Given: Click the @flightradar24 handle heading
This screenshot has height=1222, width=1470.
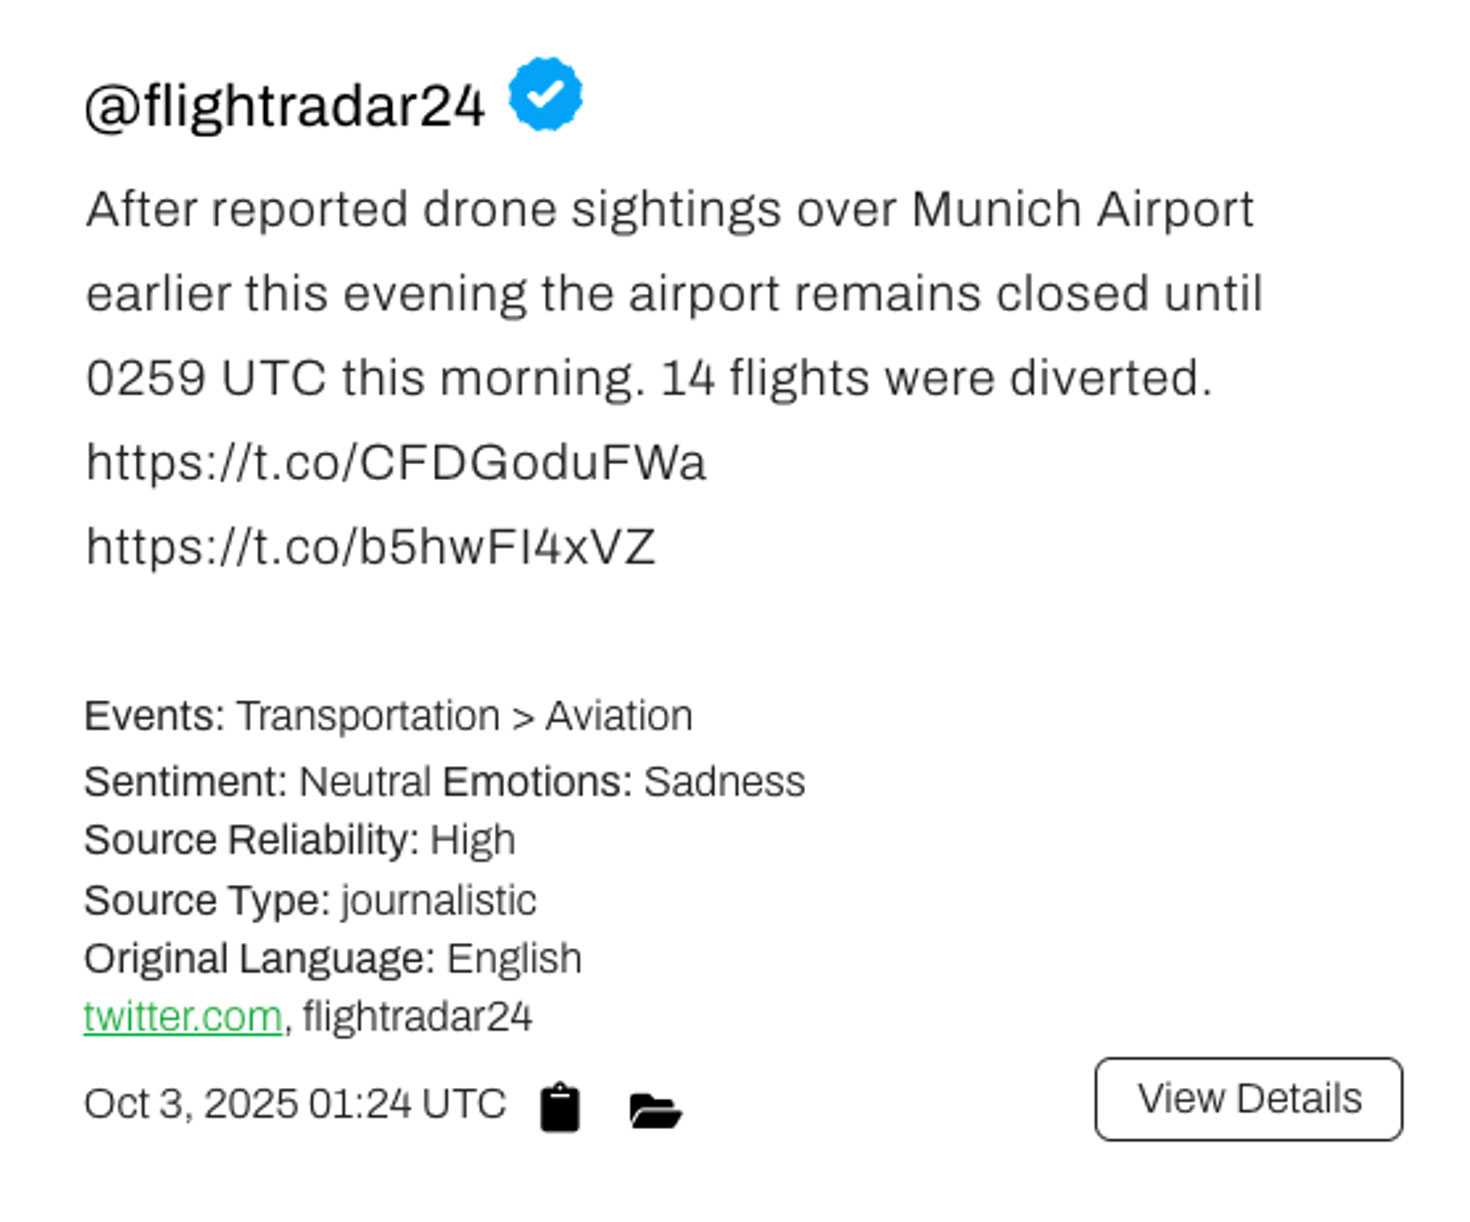Looking at the screenshot, I should pyautogui.click(x=285, y=106).
